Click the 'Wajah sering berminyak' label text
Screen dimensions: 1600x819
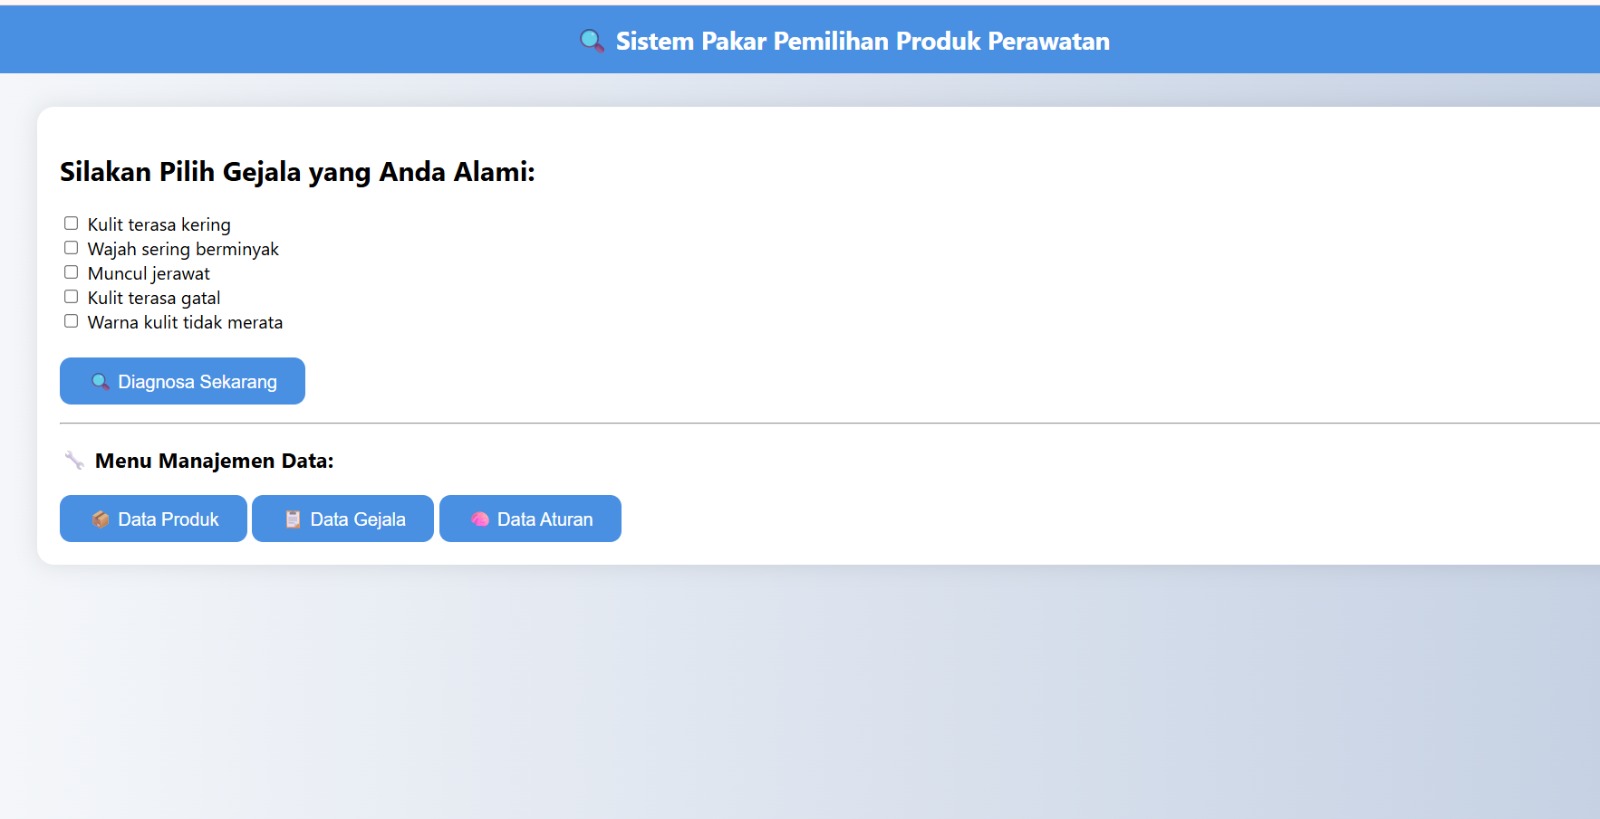point(183,249)
